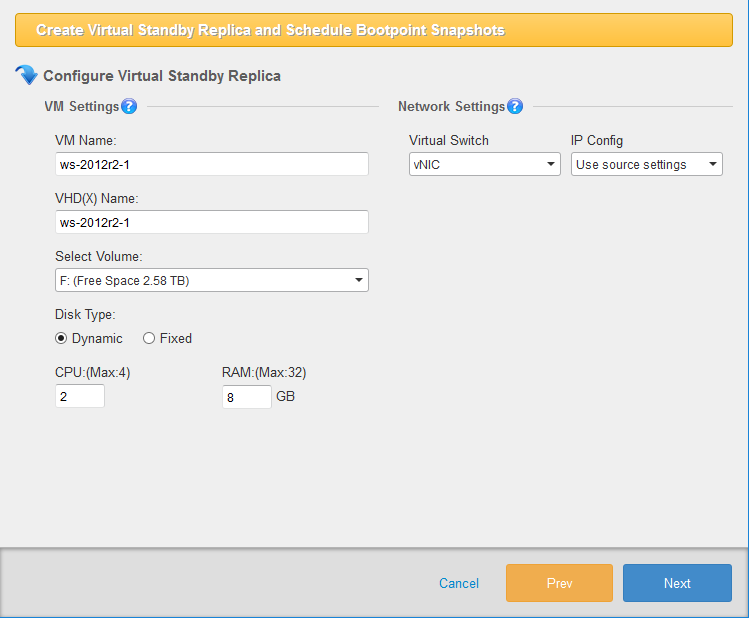Open the VM Settings help icon
The height and width of the screenshot is (618, 749).
pyautogui.click(x=129, y=107)
